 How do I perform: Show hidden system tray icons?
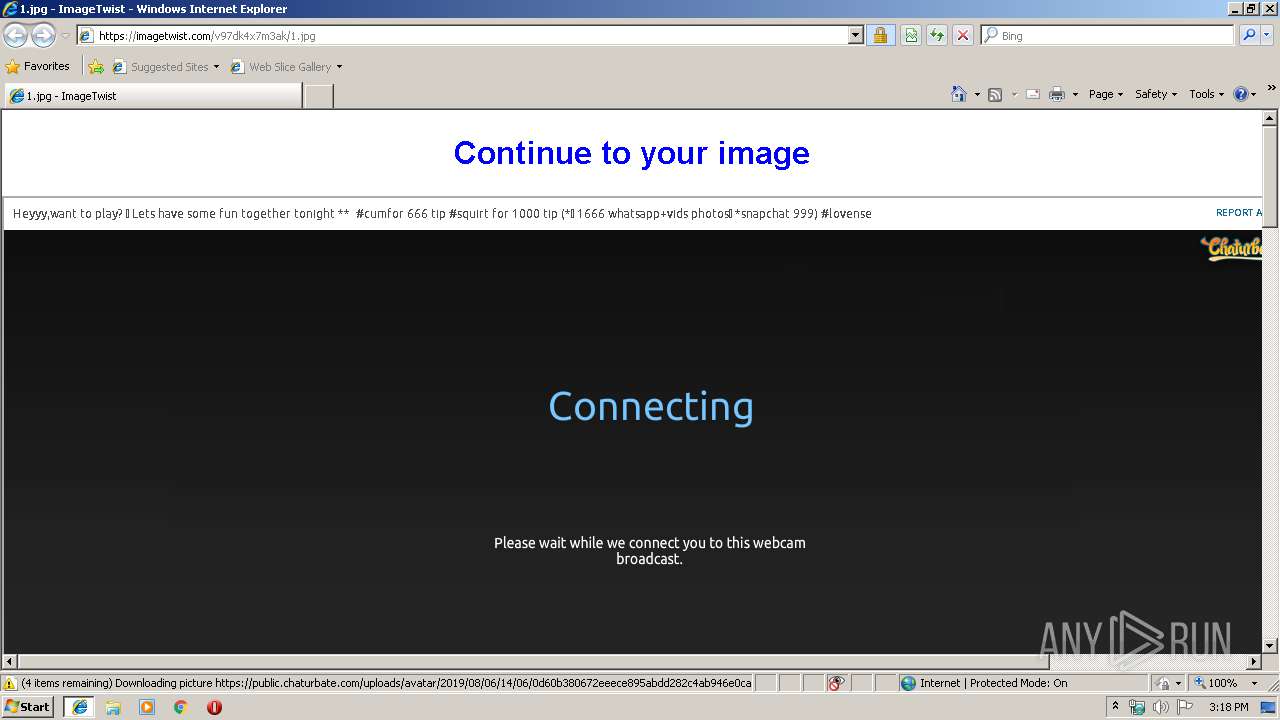pos(1115,706)
